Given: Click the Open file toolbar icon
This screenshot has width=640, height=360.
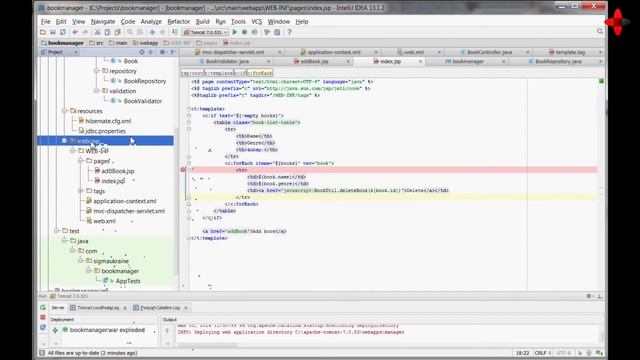Looking at the screenshot, I should 43,32.
